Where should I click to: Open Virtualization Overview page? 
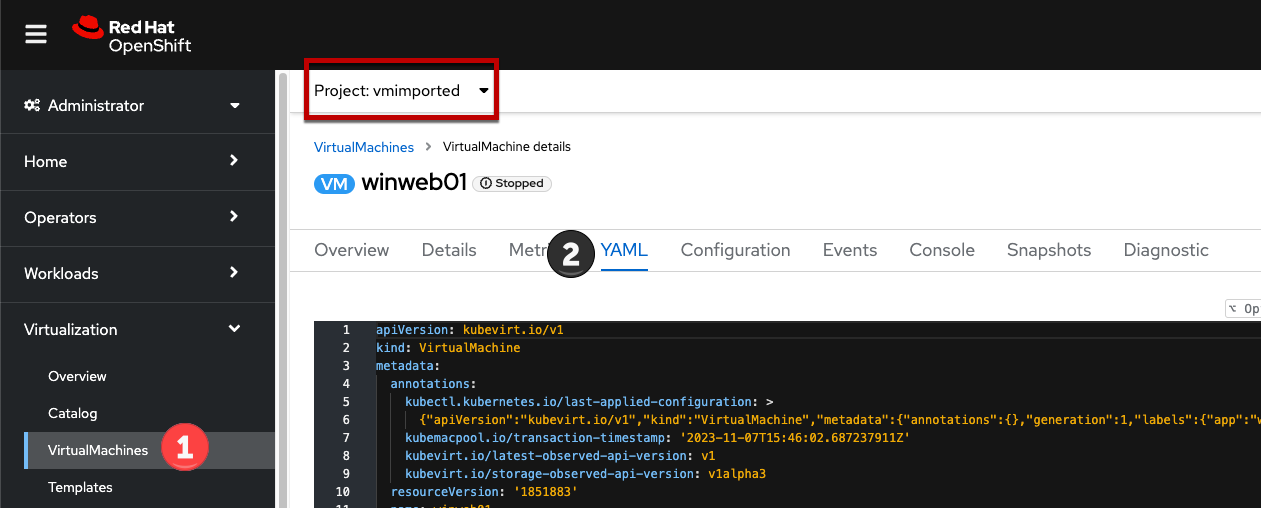pos(77,376)
